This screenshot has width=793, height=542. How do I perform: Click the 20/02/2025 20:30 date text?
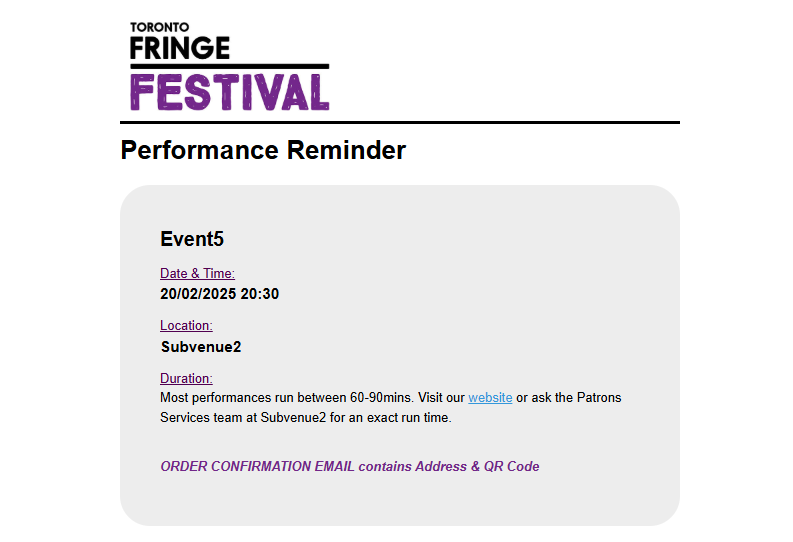tap(219, 294)
